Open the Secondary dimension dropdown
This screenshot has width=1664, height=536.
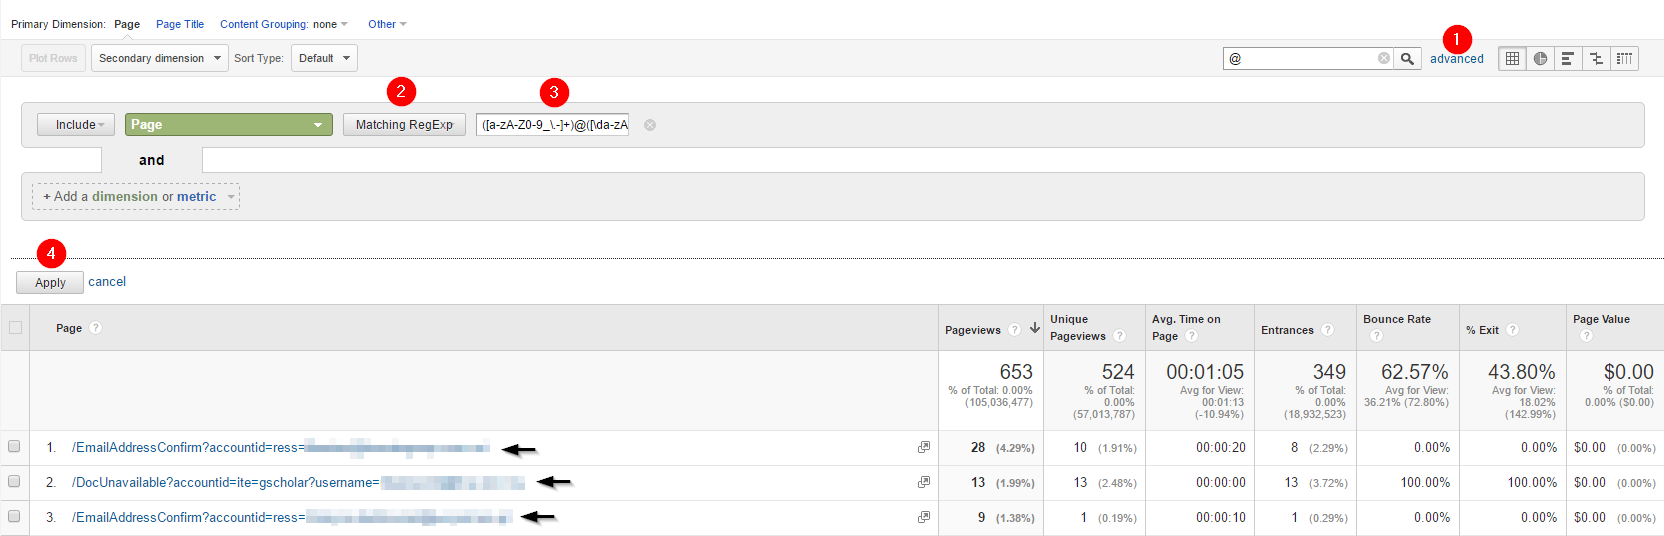point(160,58)
